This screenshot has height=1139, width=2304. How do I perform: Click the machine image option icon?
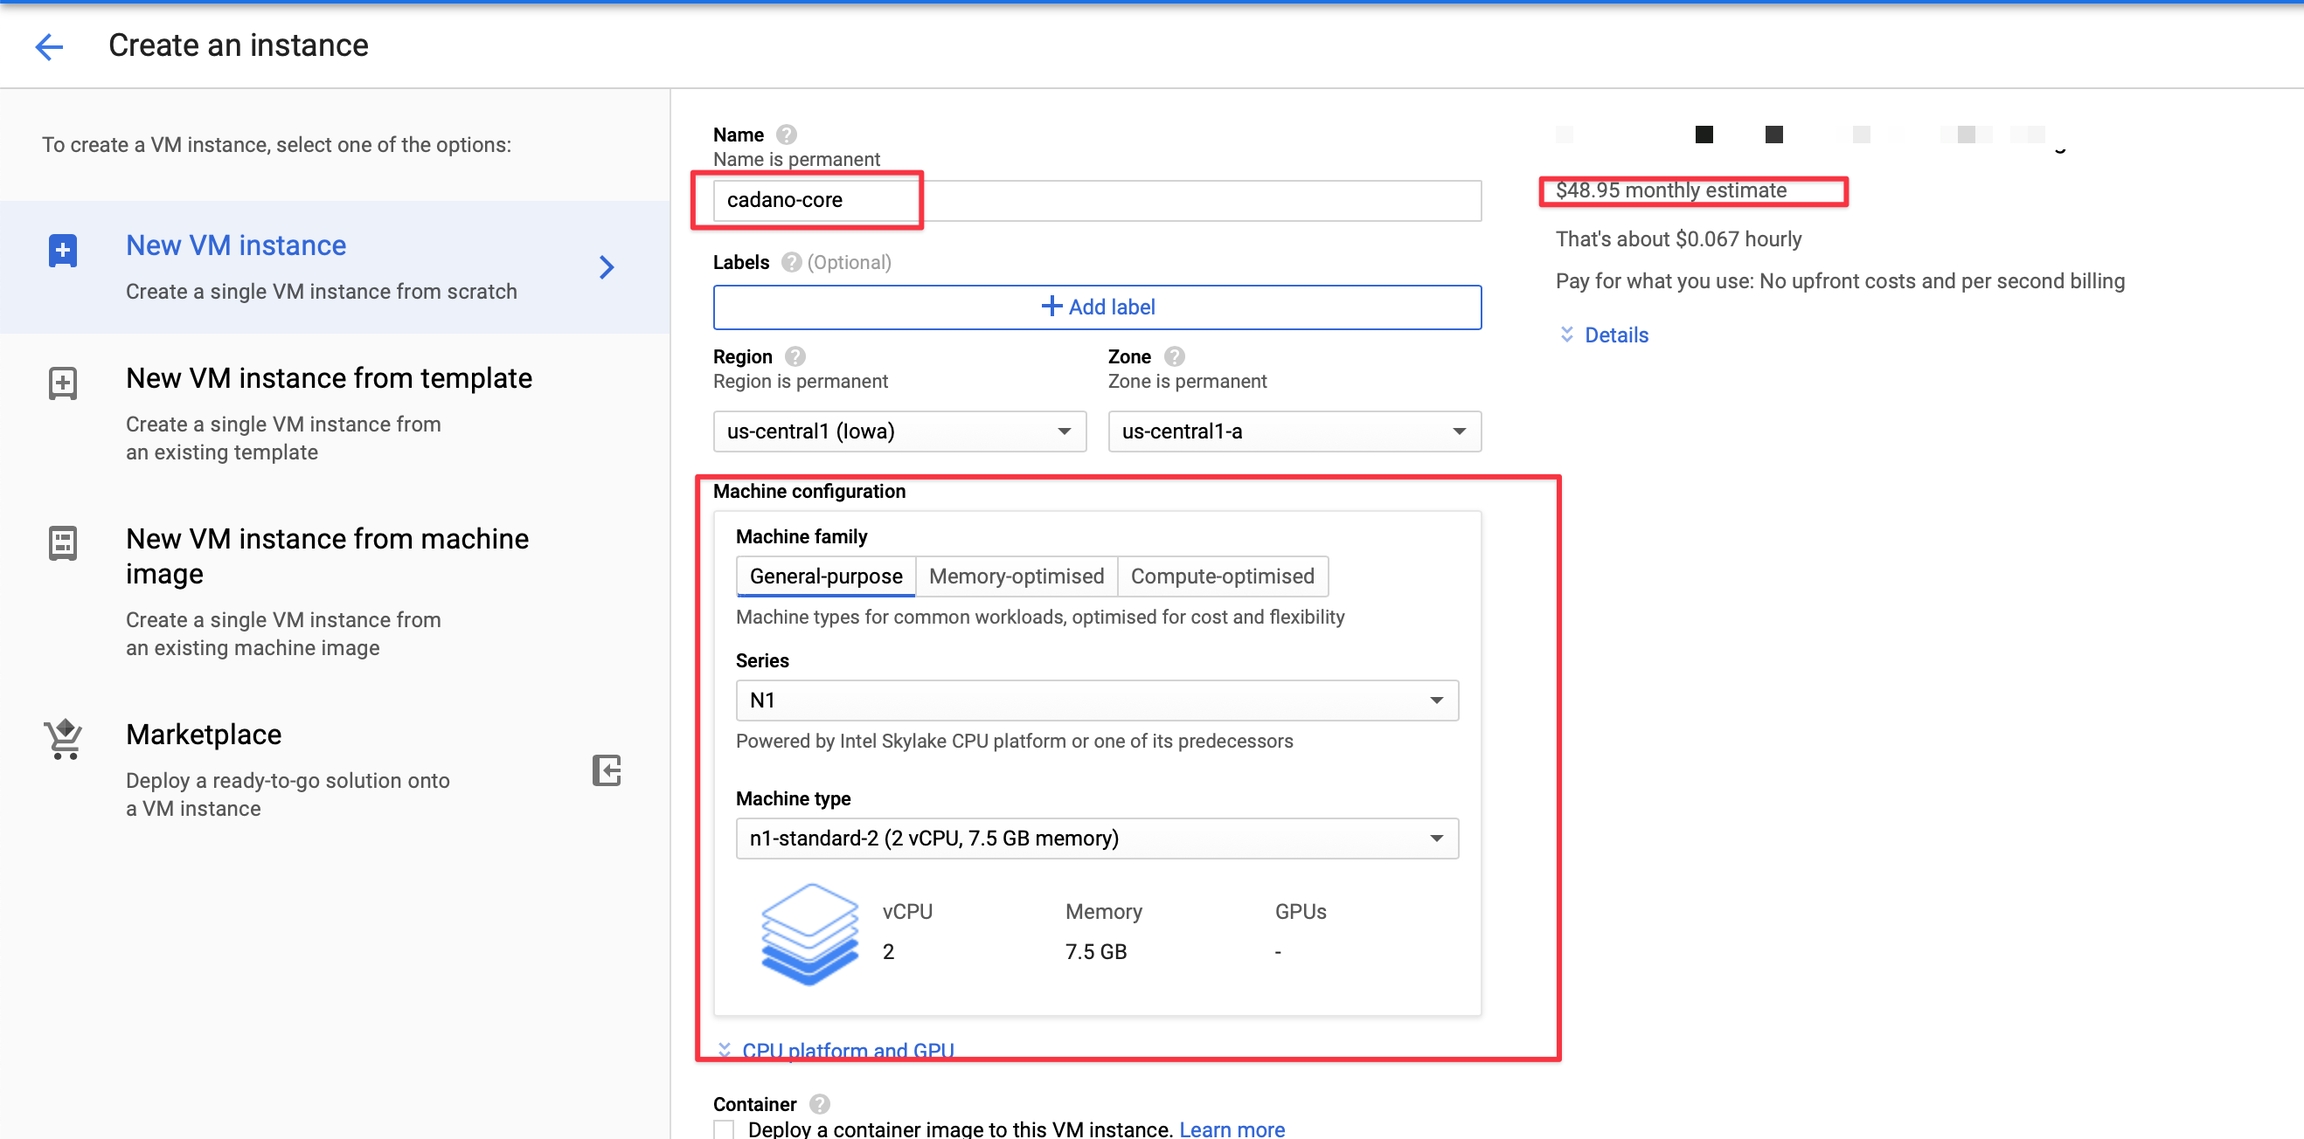pyautogui.click(x=63, y=543)
